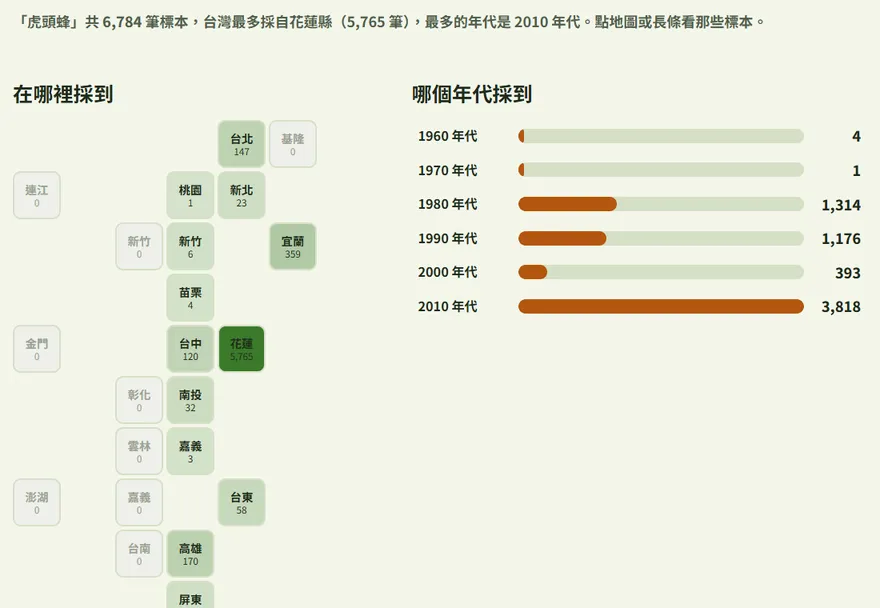Click the grey 新竹 tile showing 0

(139, 246)
